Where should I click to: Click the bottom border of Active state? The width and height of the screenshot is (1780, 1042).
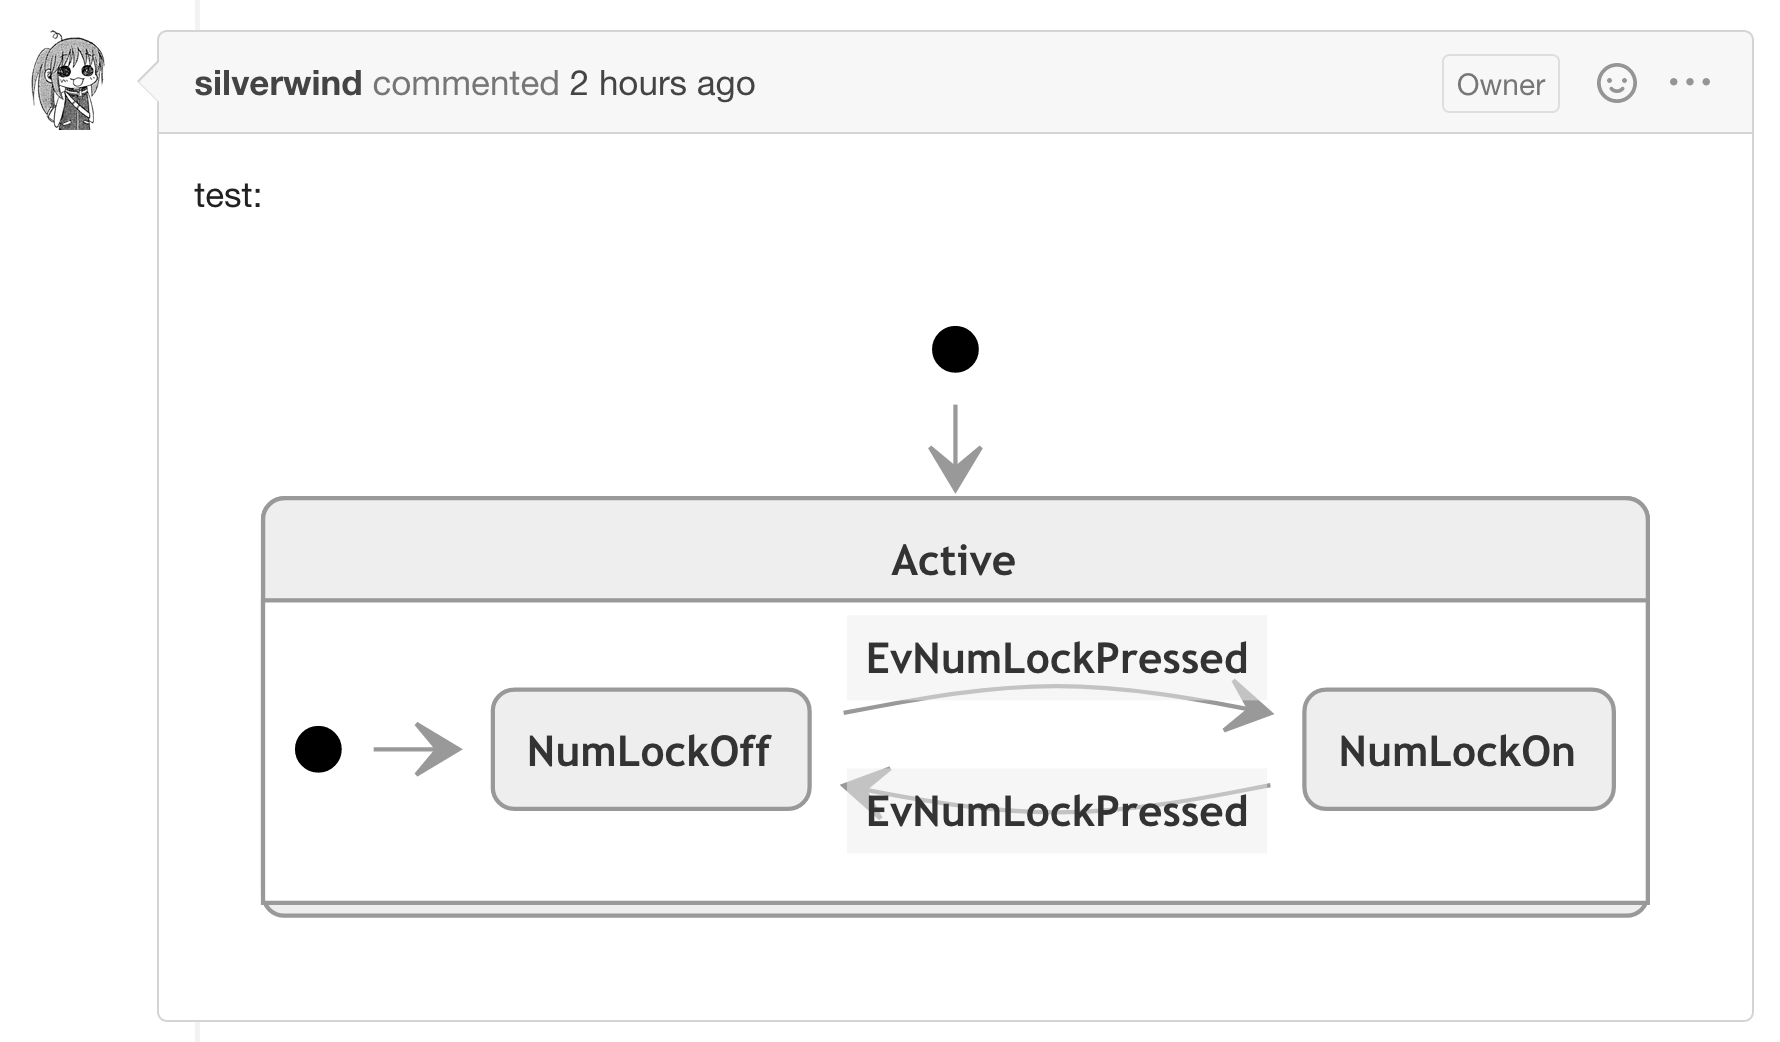(x=955, y=909)
